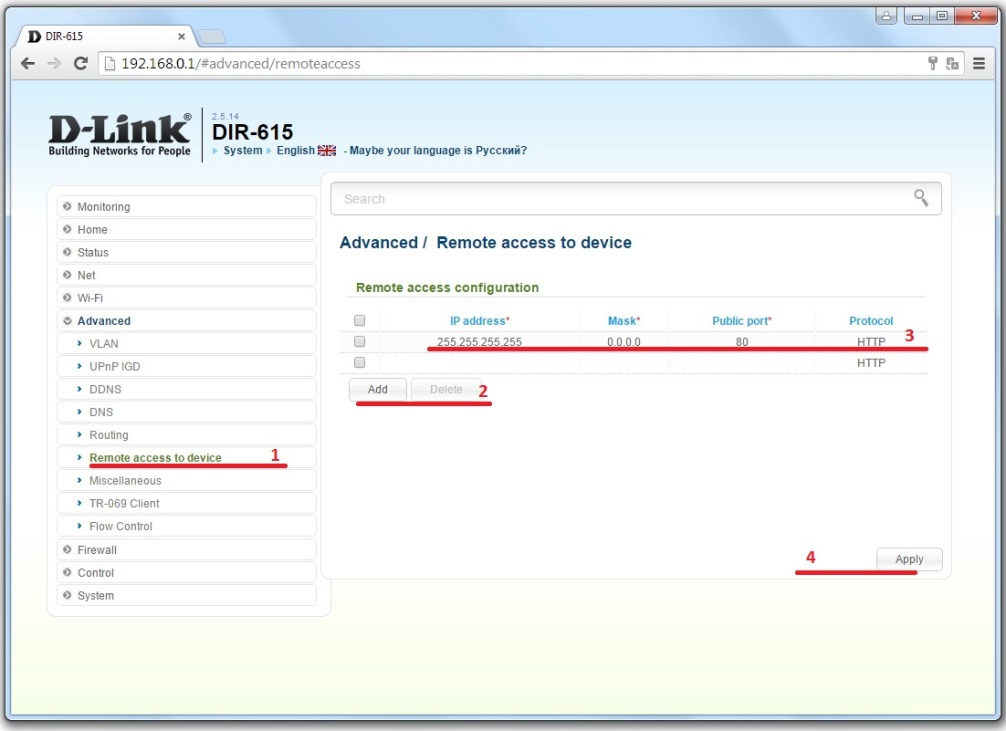Open a new browser tab
The image size is (1006, 731).
(211, 37)
